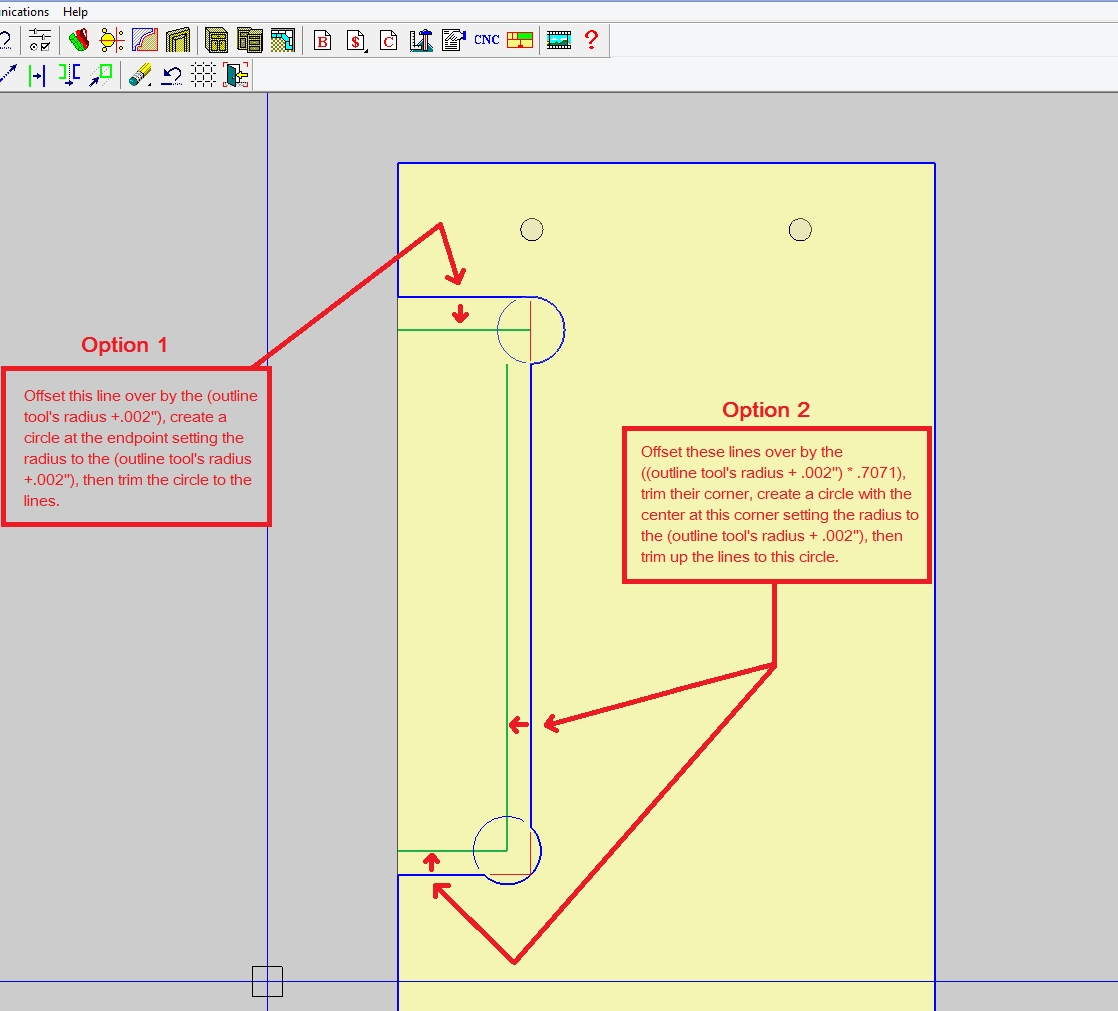Click the undo arrow icon

pos(171,75)
